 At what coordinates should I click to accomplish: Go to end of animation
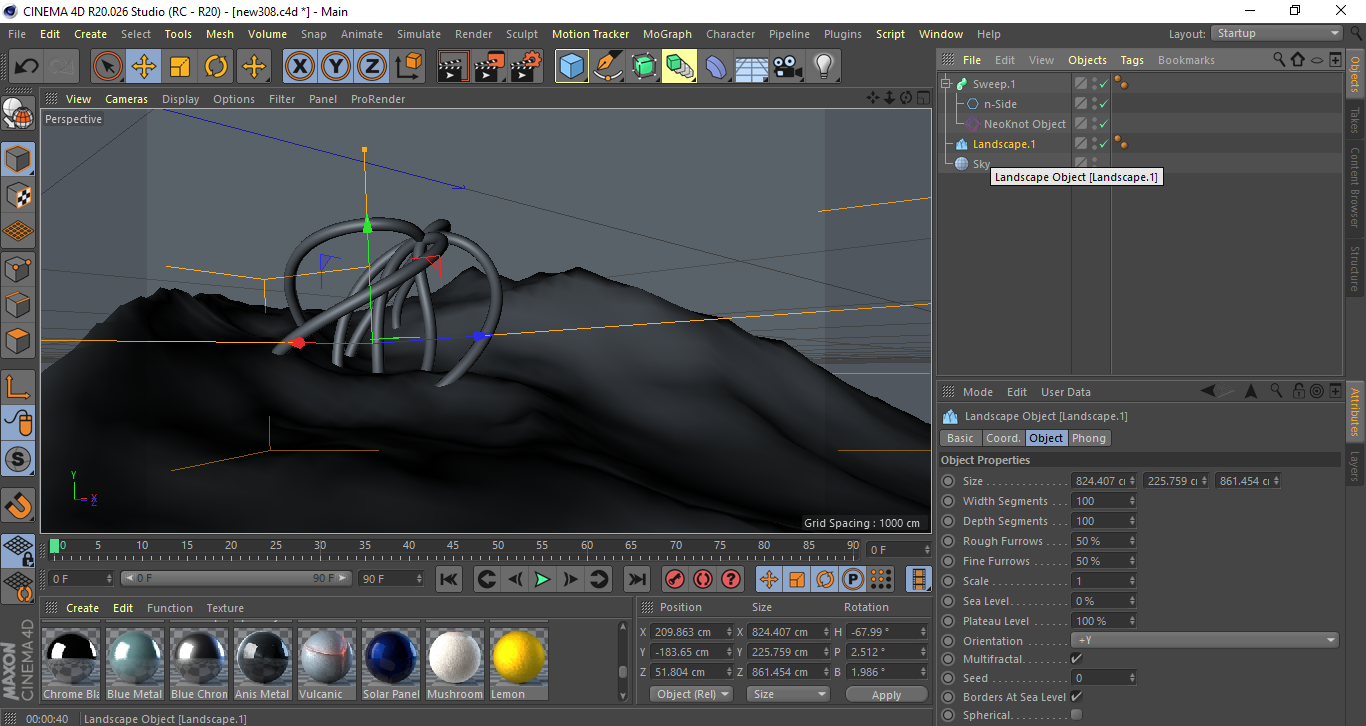point(637,579)
